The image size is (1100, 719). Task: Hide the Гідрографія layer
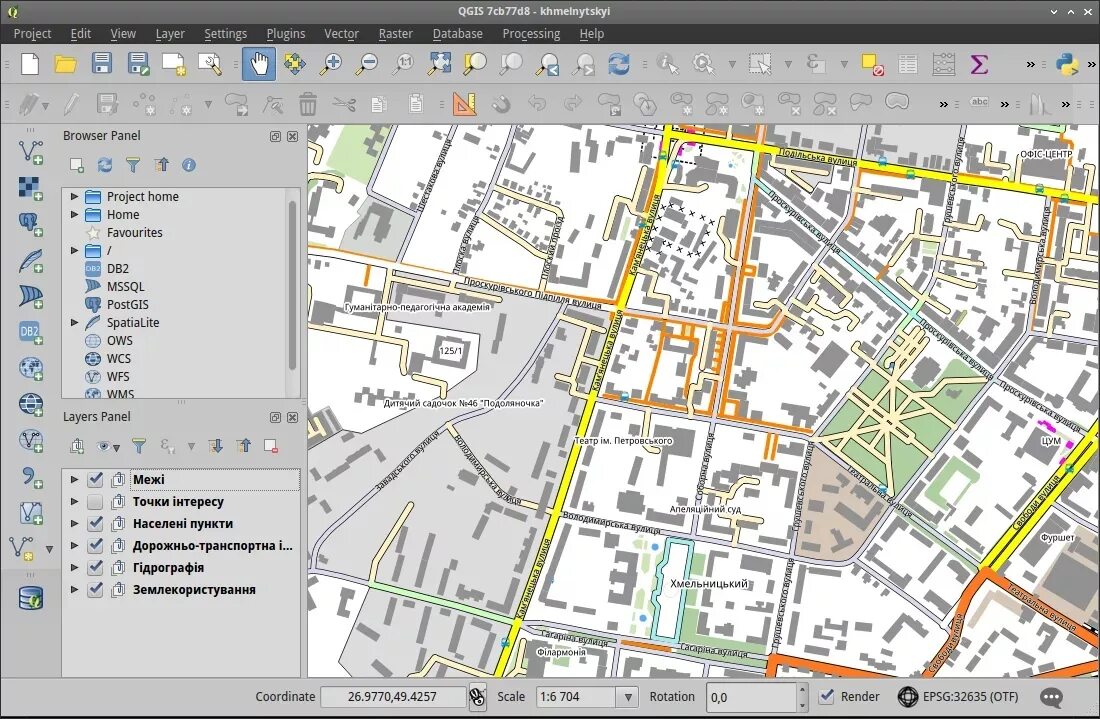pyautogui.click(x=95, y=568)
